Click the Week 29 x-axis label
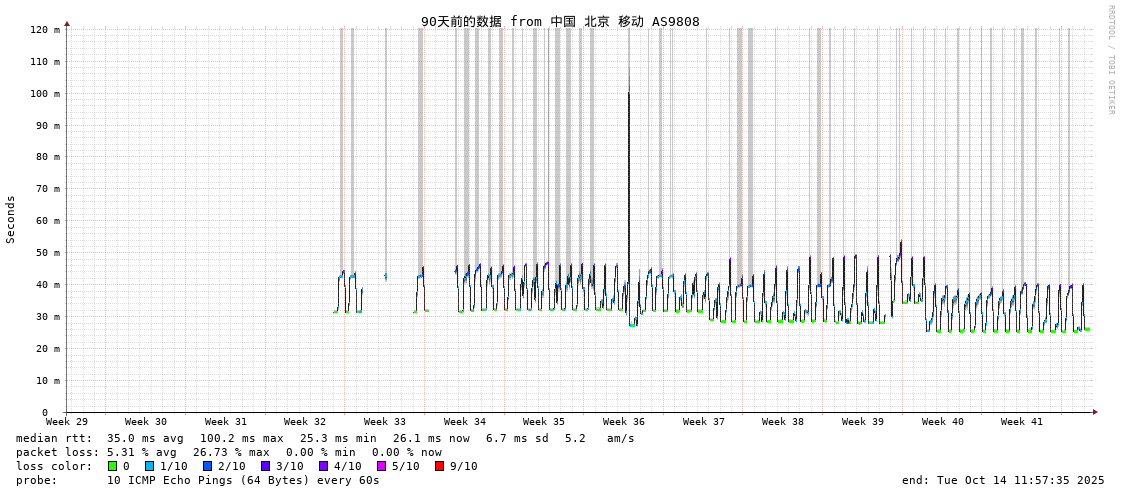The image size is (1121, 494). tap(67, 422)
